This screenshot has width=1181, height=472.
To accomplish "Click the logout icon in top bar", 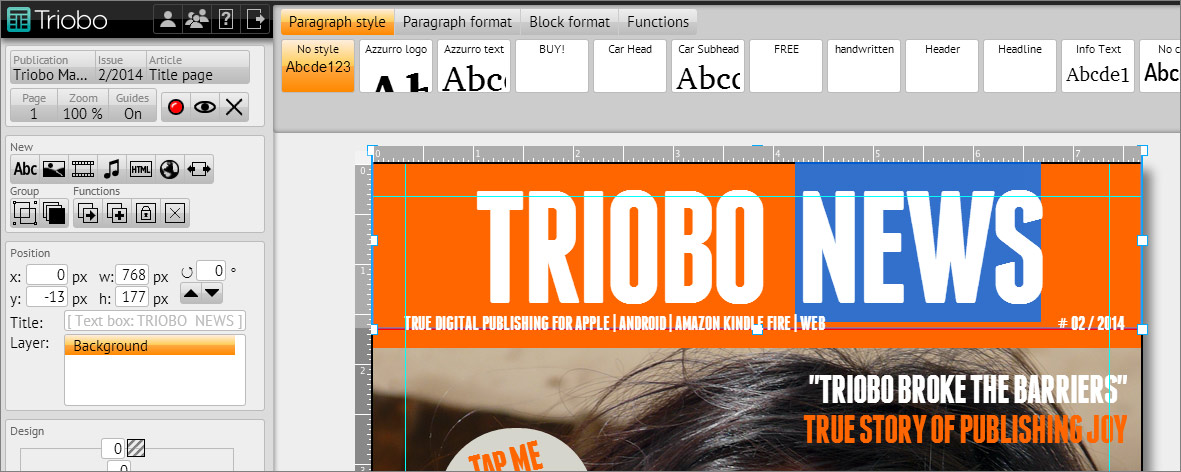I will (255, 18).
